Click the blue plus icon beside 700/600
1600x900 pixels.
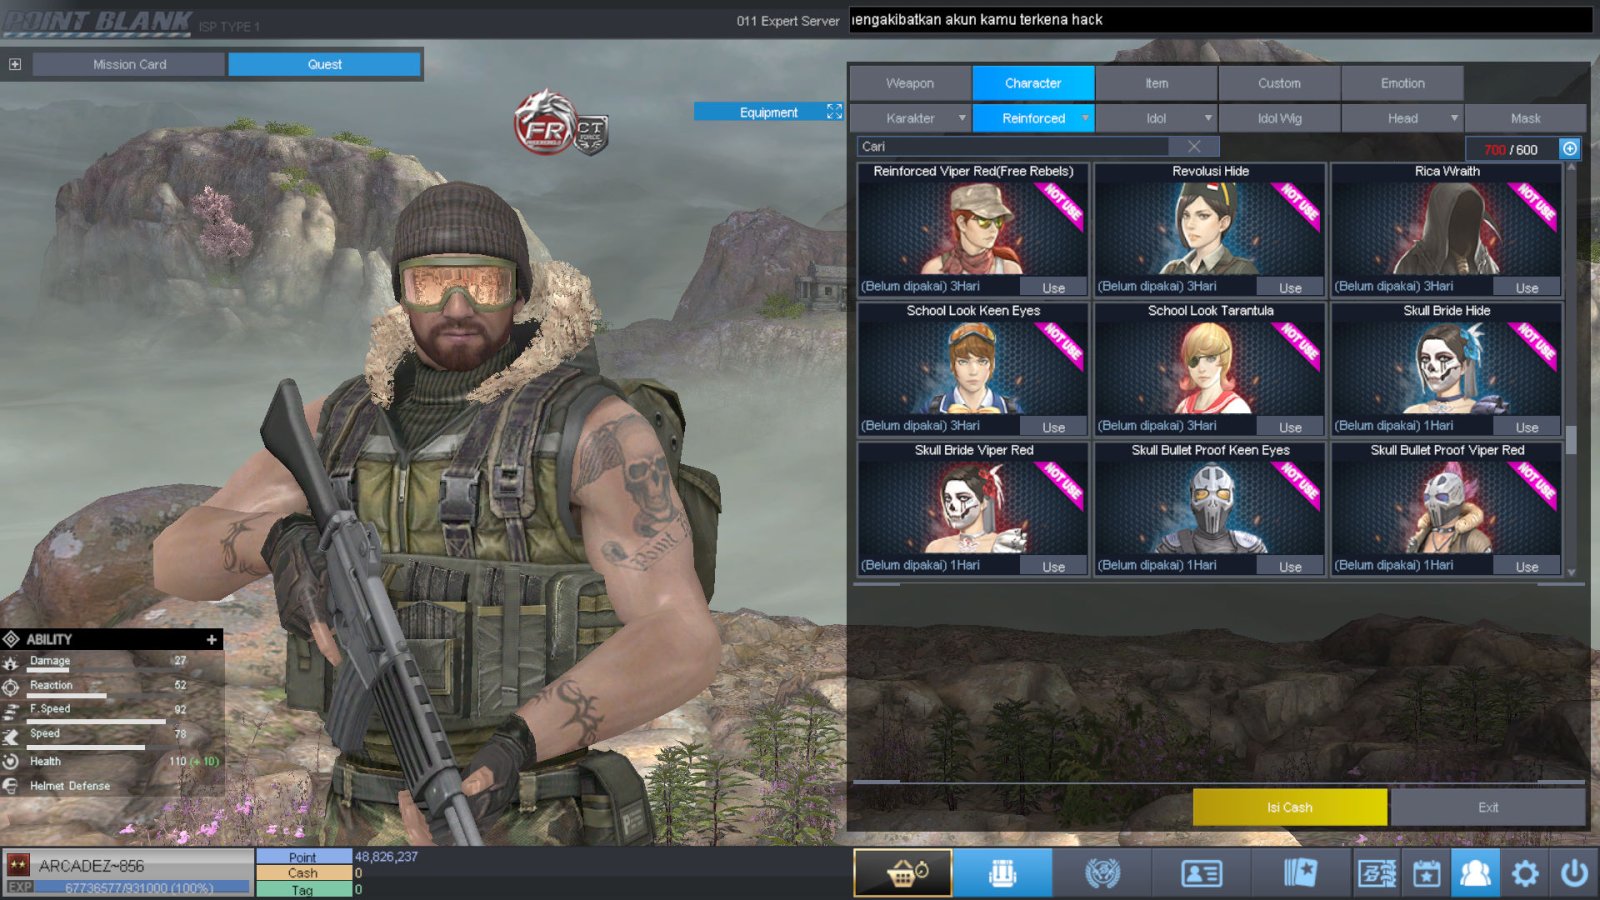(1570, 149)
